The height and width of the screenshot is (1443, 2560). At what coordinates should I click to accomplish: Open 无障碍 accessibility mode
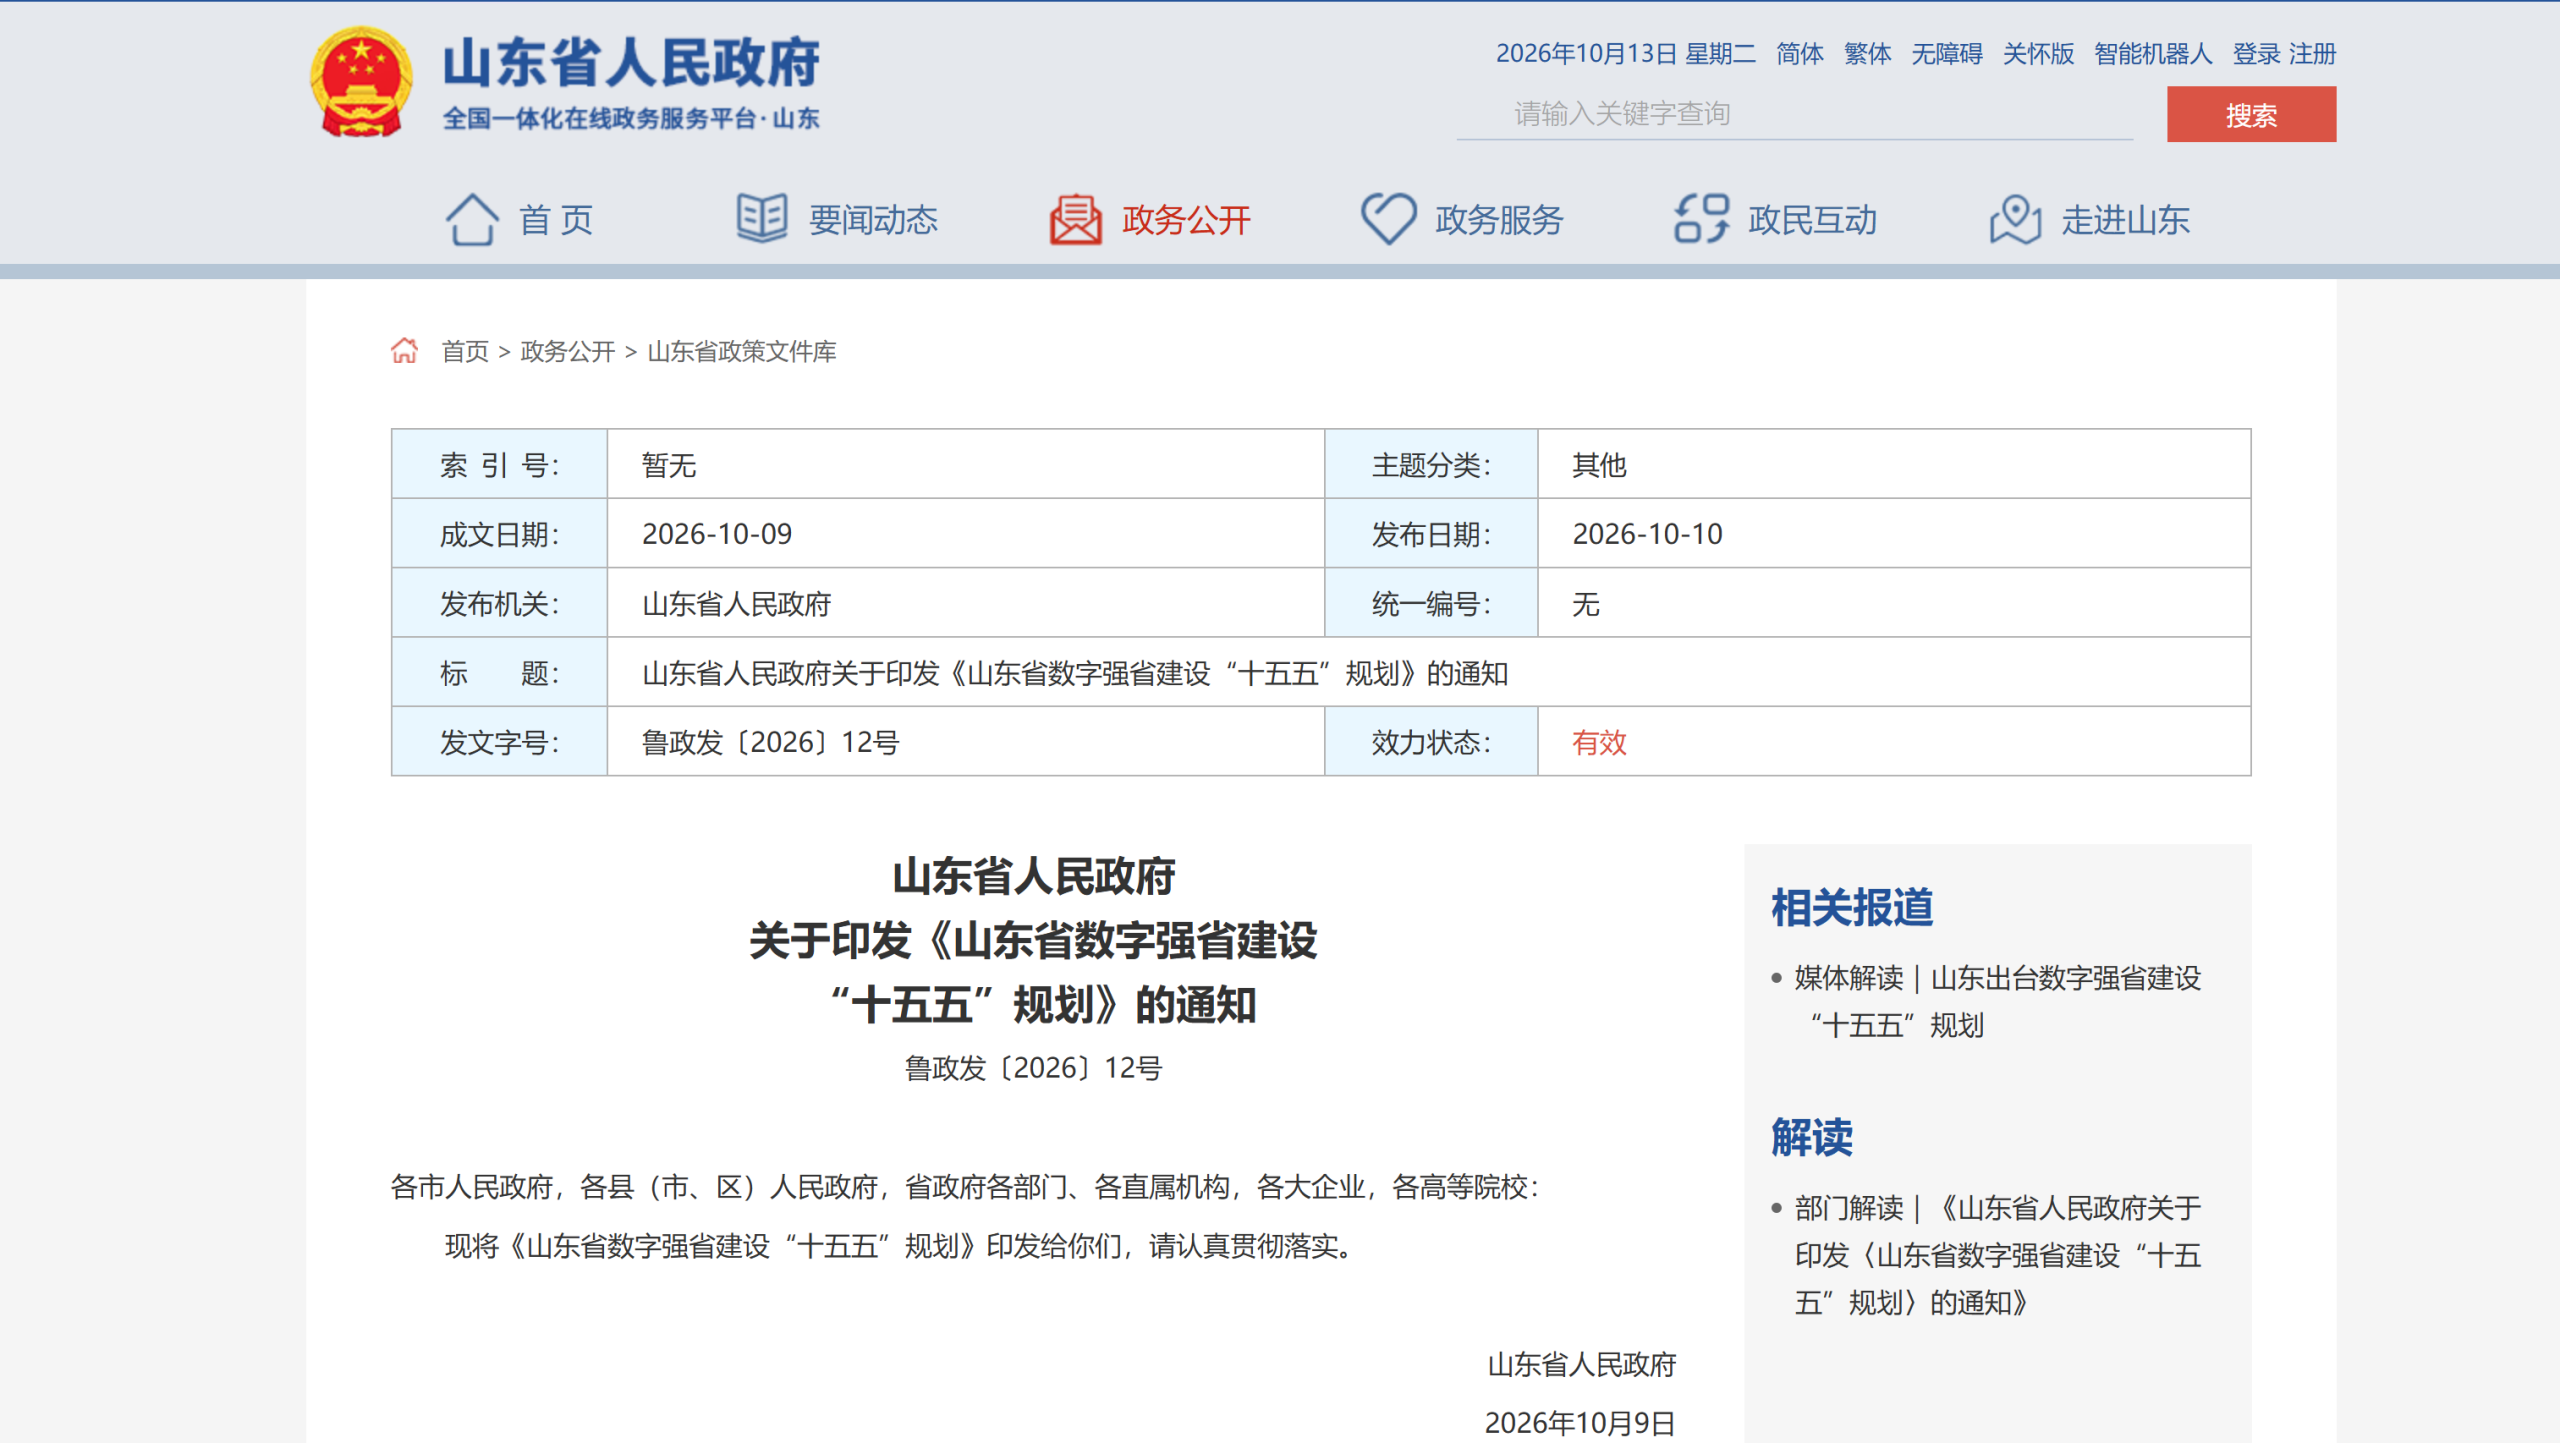1946,54
